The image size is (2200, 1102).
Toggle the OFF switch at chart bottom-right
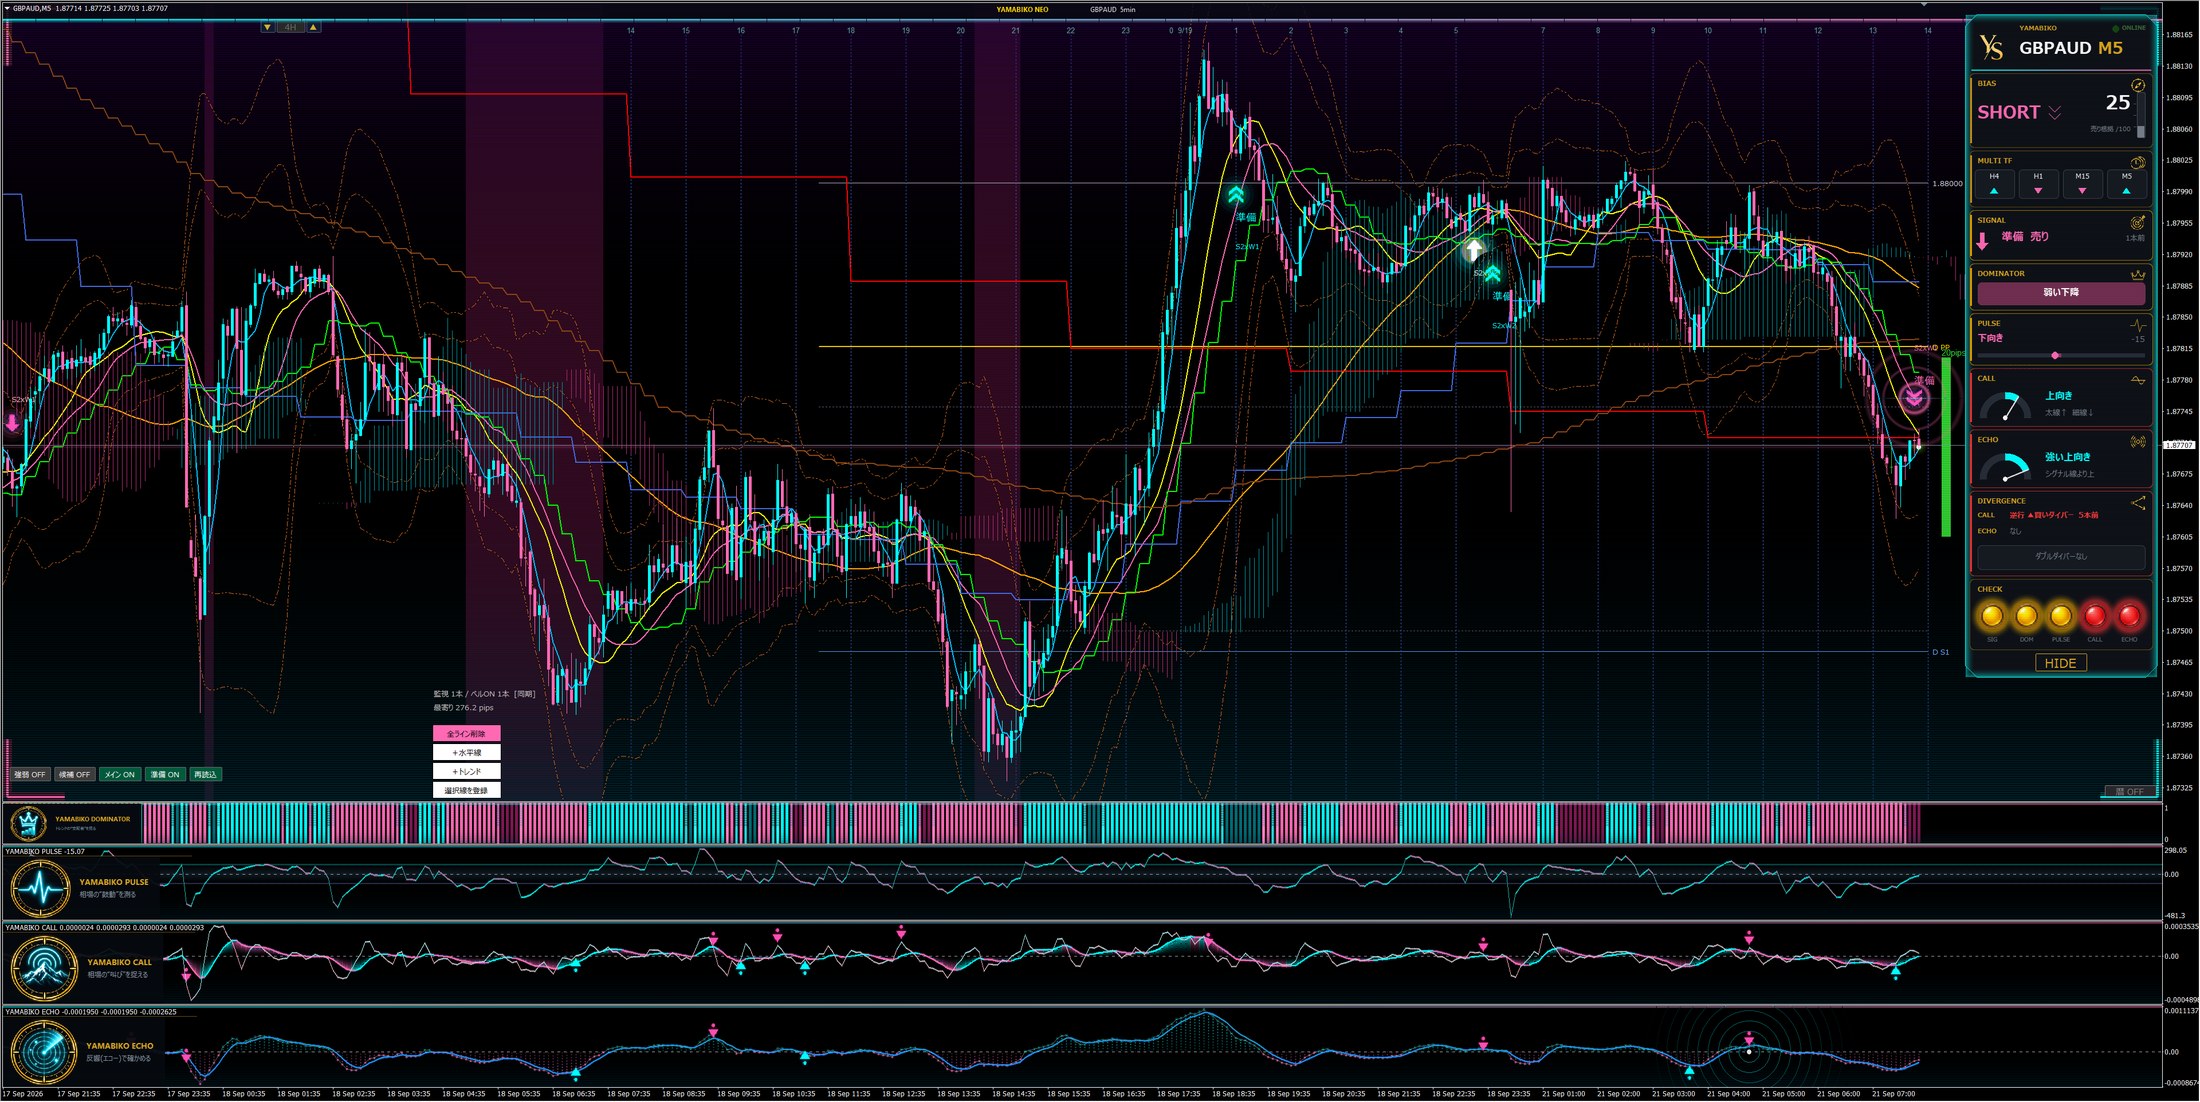pos(2129,792)
